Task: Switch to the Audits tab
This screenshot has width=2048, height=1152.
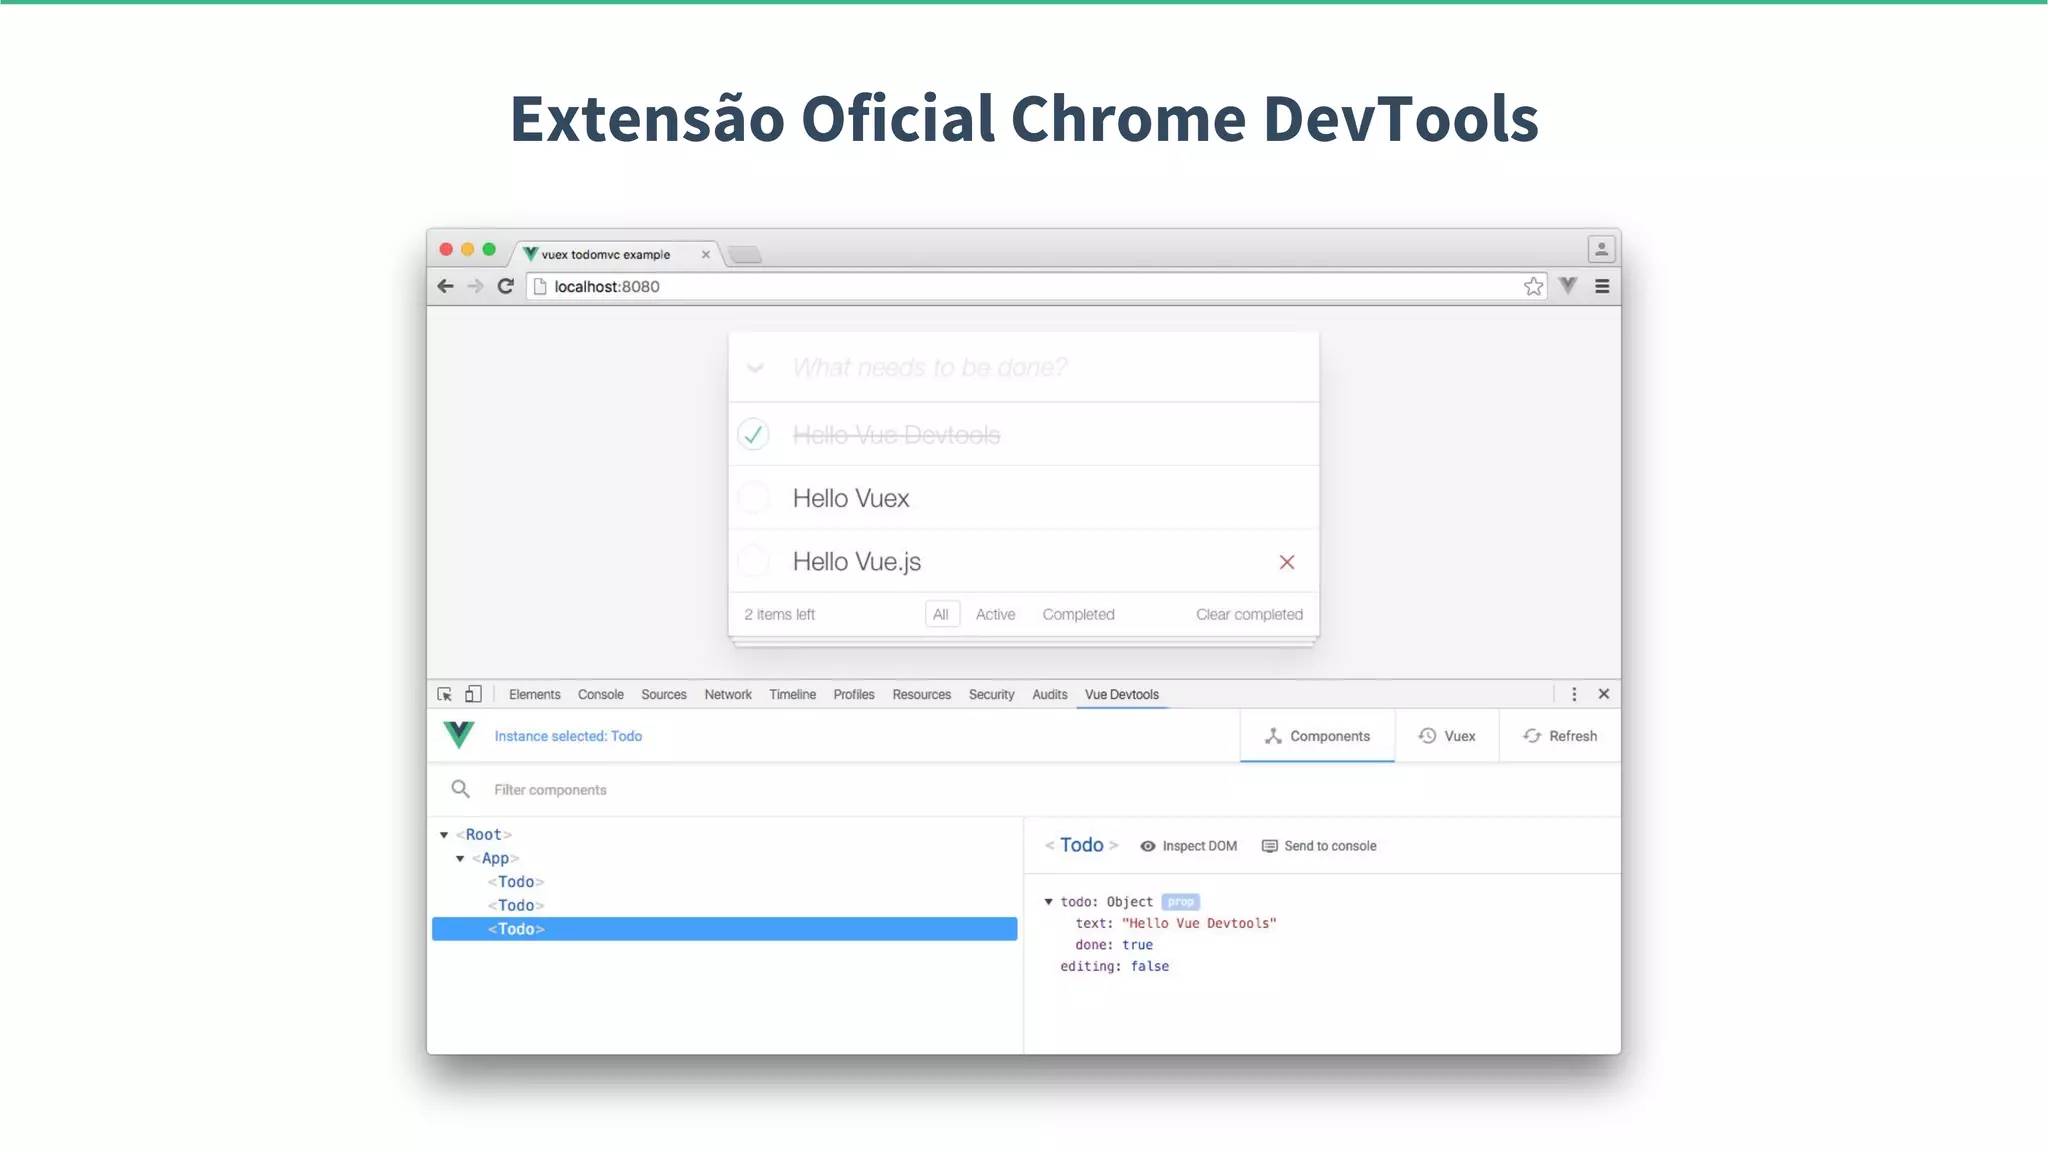Action: pyautogui.click(x=1049, y=694)
